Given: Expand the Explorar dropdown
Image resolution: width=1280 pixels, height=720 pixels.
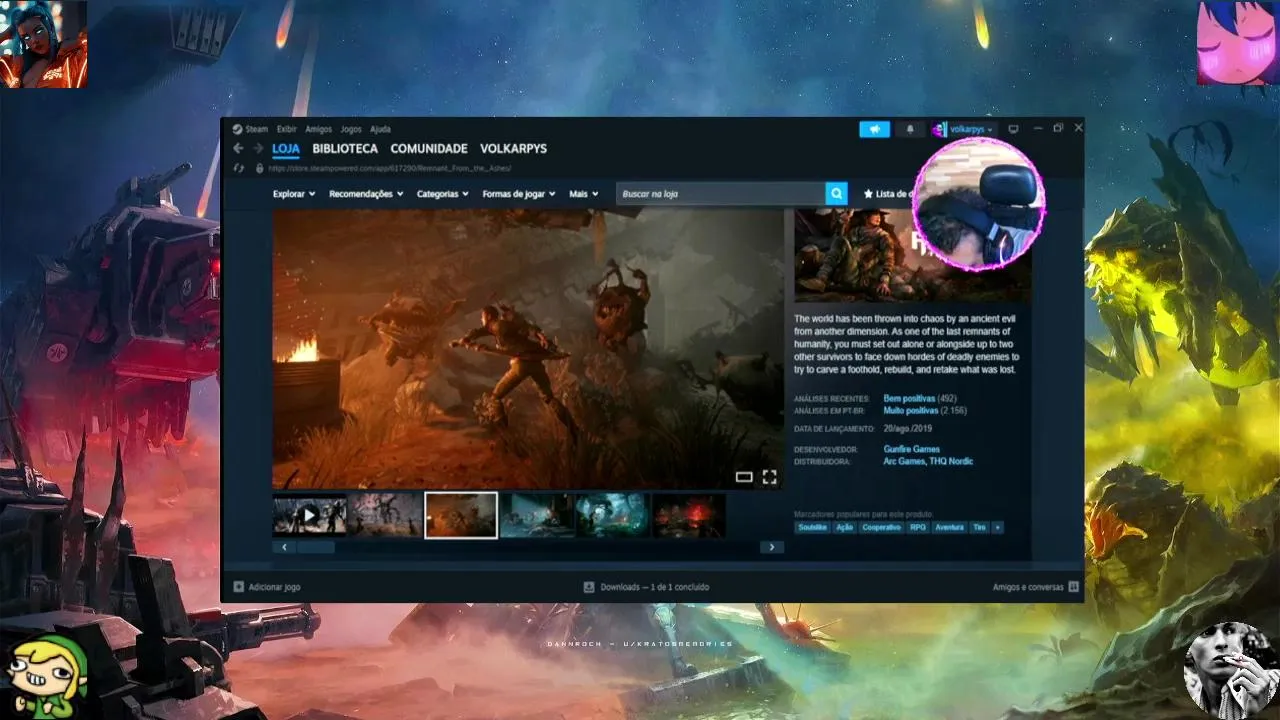Looking at the screenshot, I should pos(294,194).
